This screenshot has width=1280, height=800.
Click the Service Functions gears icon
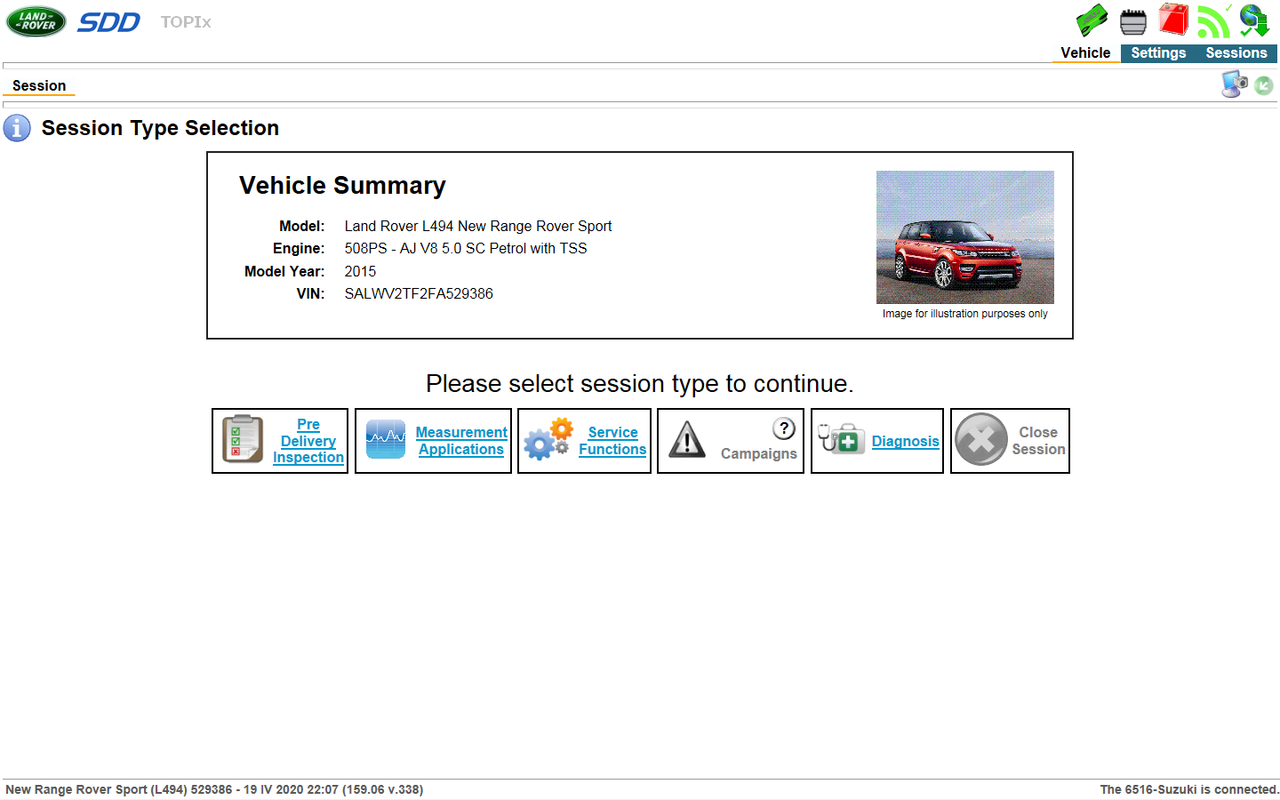548,440
